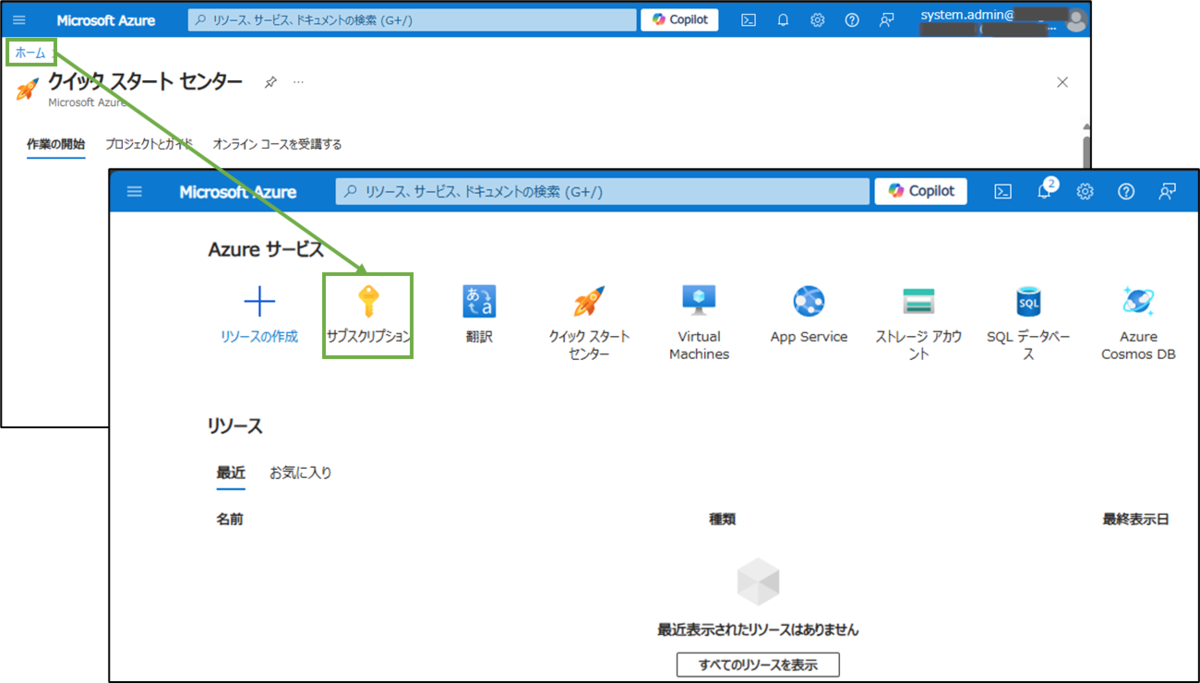Click すべてのリソースを表示 button
Screen dimensions: 1200x683
(x=758, y=665)
